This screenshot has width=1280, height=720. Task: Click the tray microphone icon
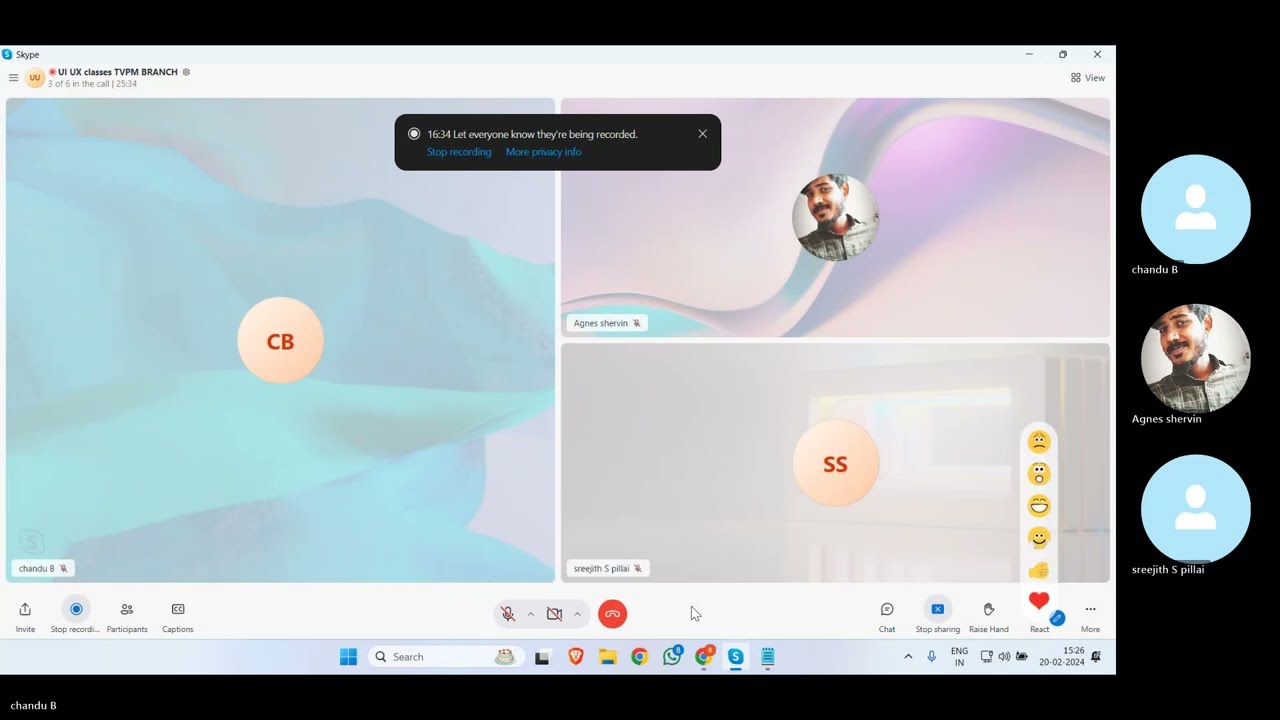pyautogui.click(x=931, y=657)
